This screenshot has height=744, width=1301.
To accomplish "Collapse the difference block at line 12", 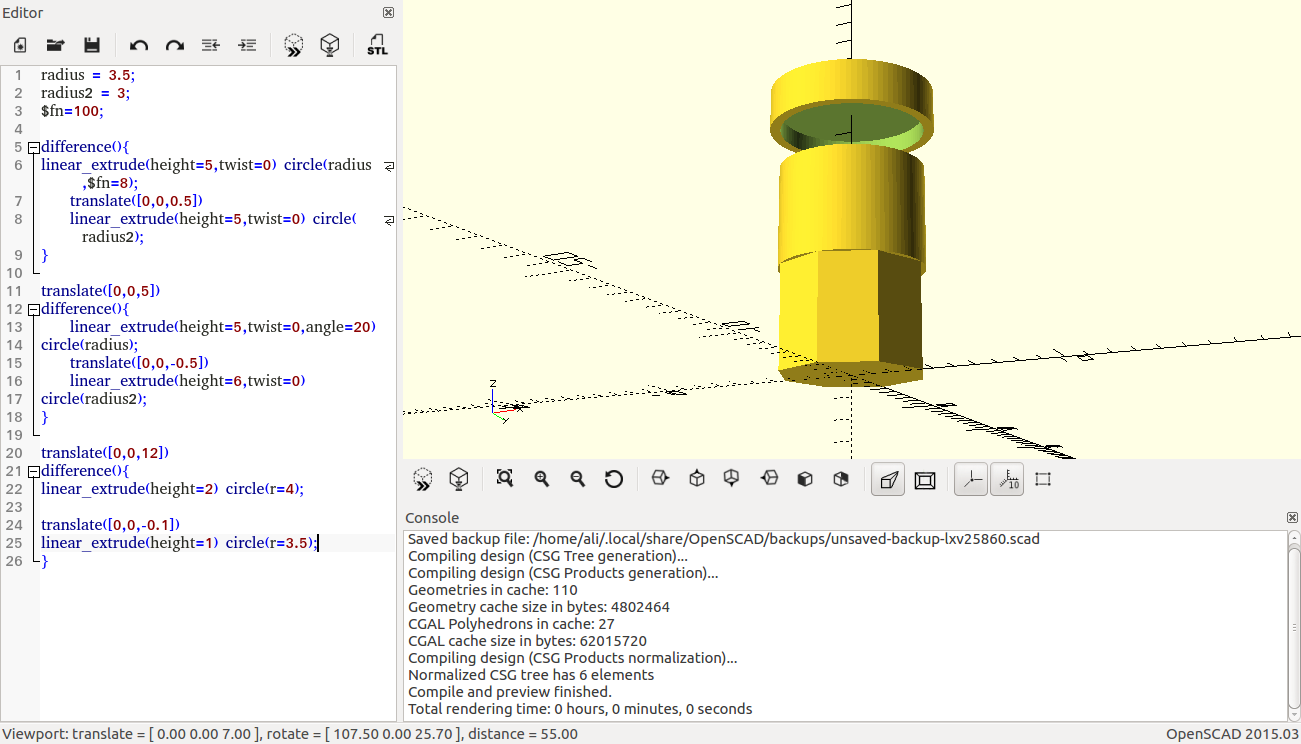I will coord(32,309).
